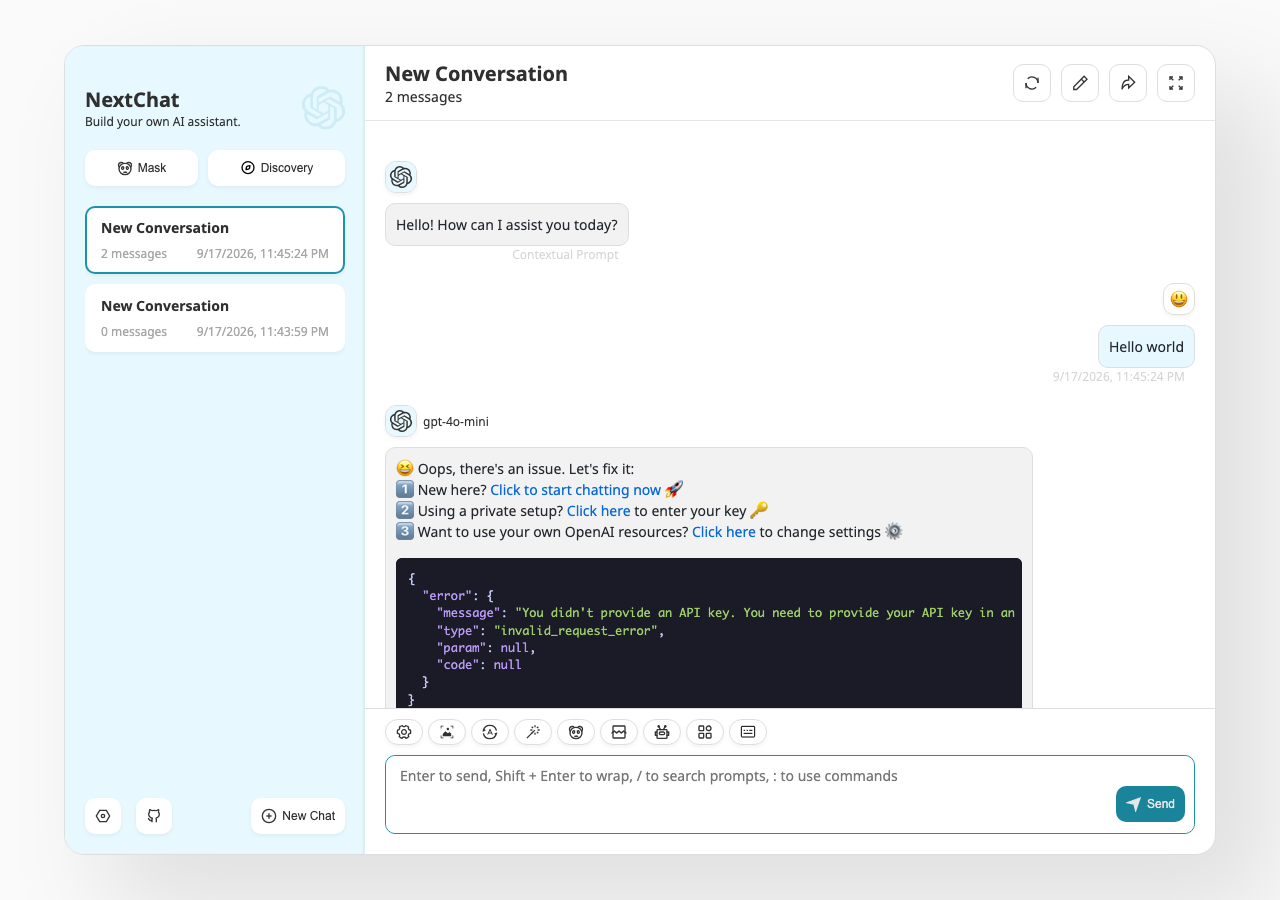The width and height of the screenshot is (1280, 900).
Task: Click the "invalid_request_error" value in code block
Action: [575, 631]
